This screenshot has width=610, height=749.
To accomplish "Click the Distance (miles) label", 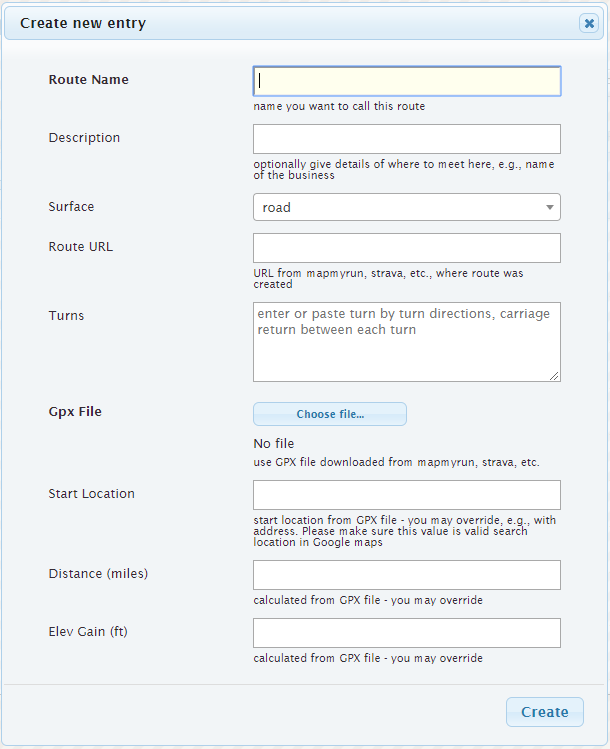I will [x=98, y=573].
